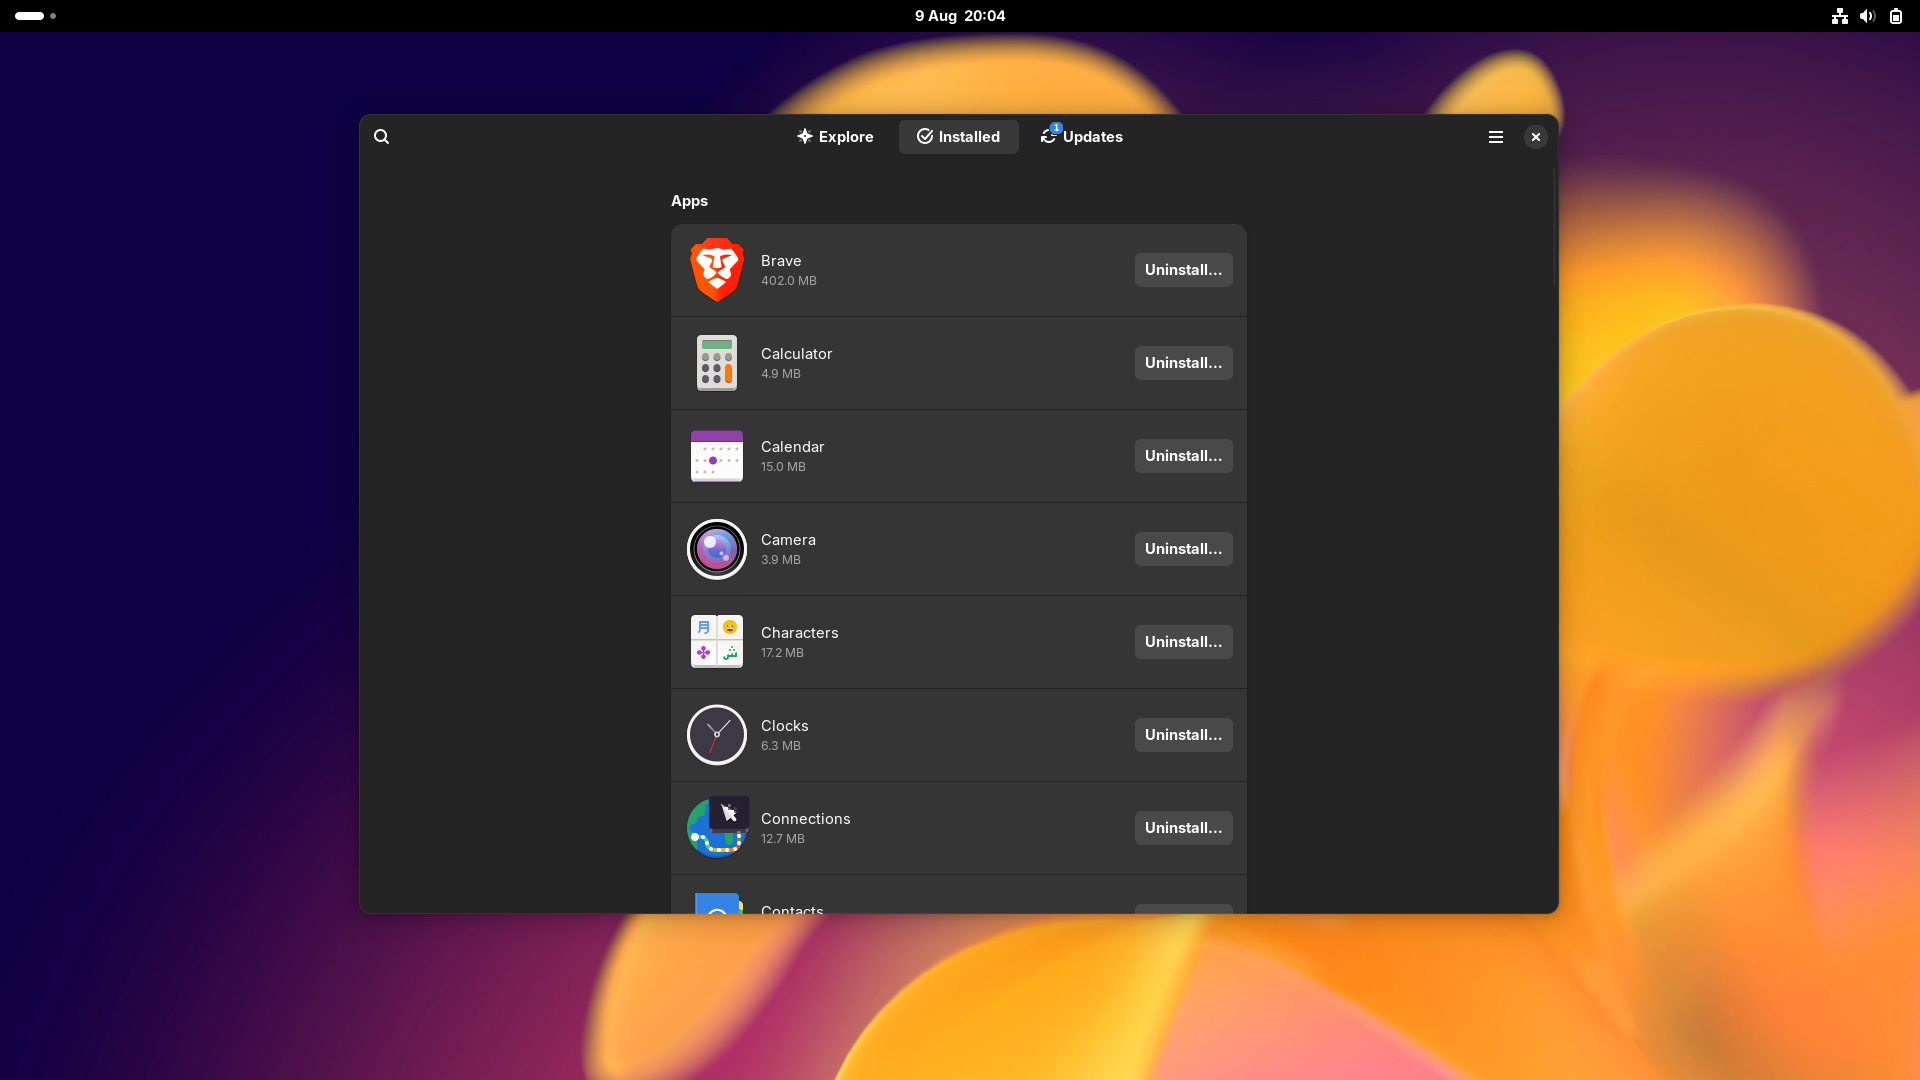Click the 402.0 MB size text
The height and width of the screenshot is (1080, 1920).
788,281
